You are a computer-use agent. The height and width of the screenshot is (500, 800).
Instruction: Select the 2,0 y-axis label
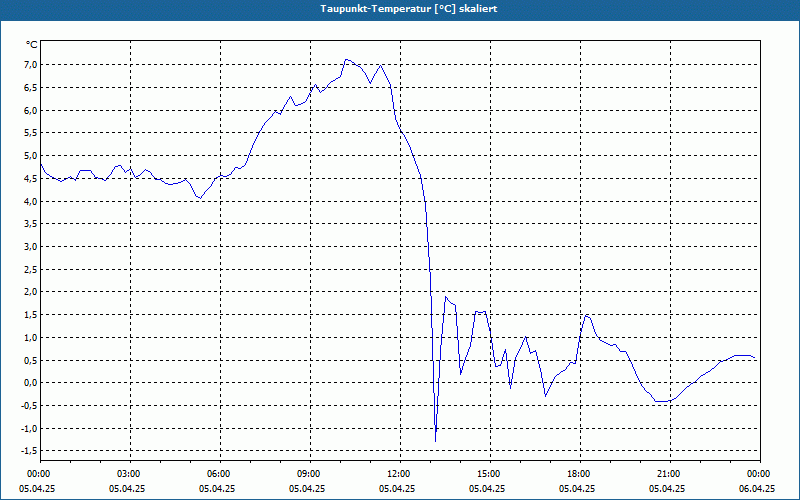[30, 292]
